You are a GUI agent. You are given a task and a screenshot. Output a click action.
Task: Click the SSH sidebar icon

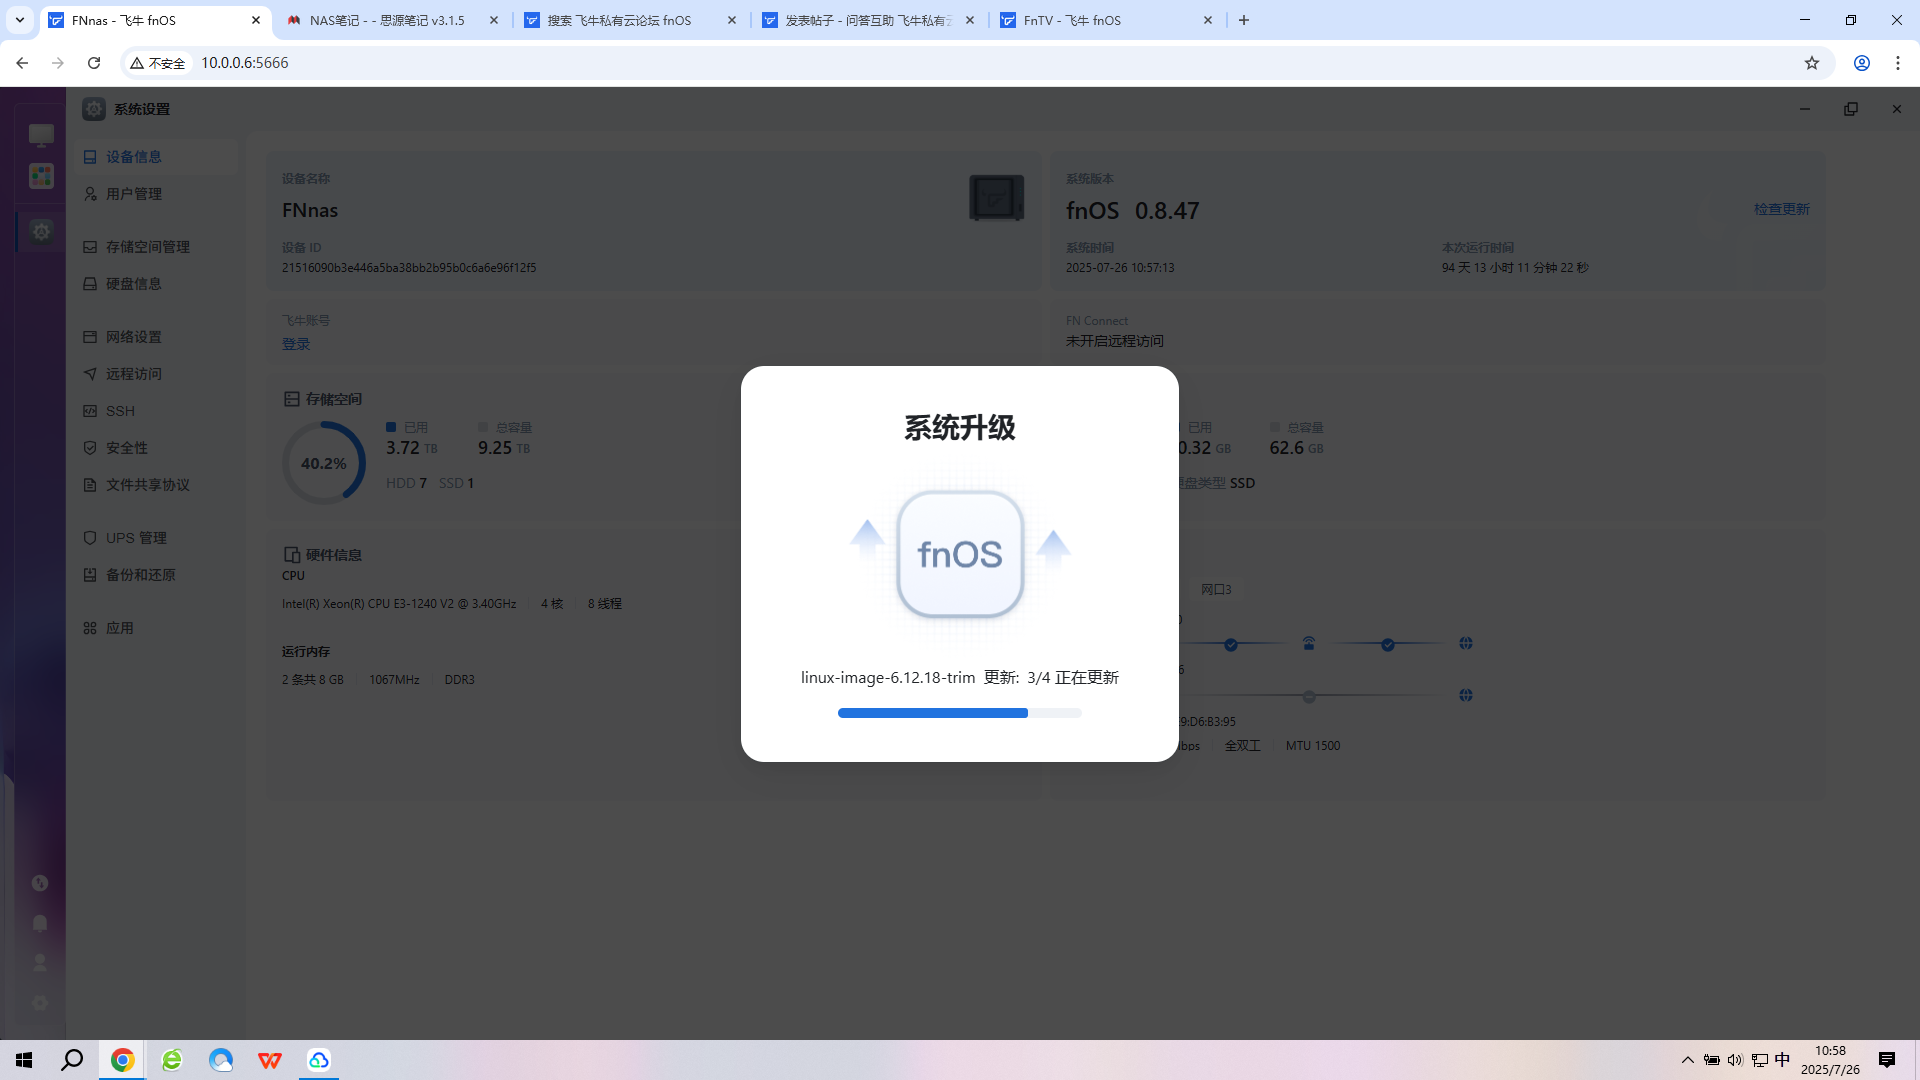pos(90,411)
